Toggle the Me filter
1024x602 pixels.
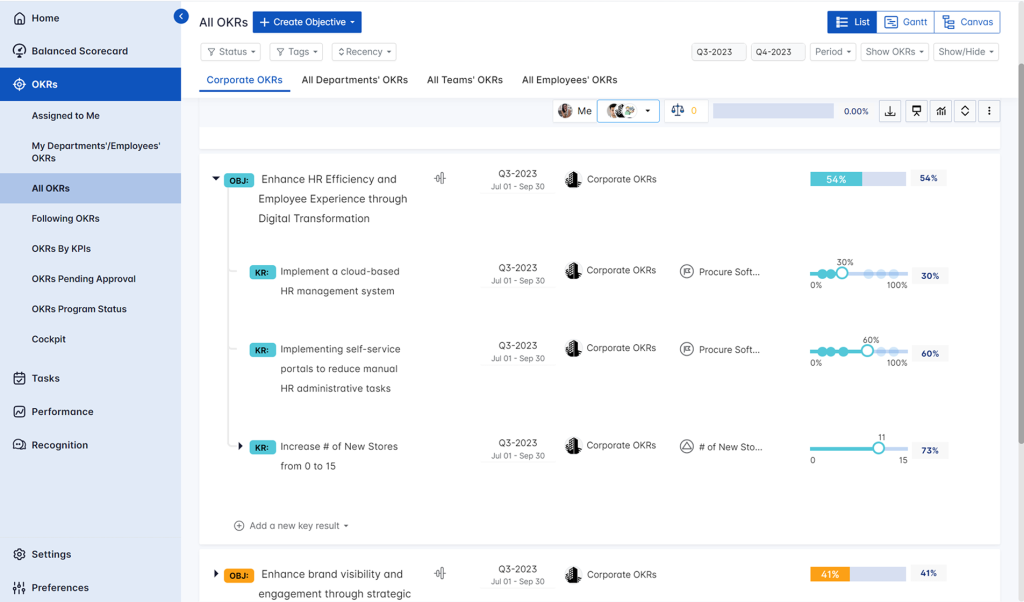575,111
